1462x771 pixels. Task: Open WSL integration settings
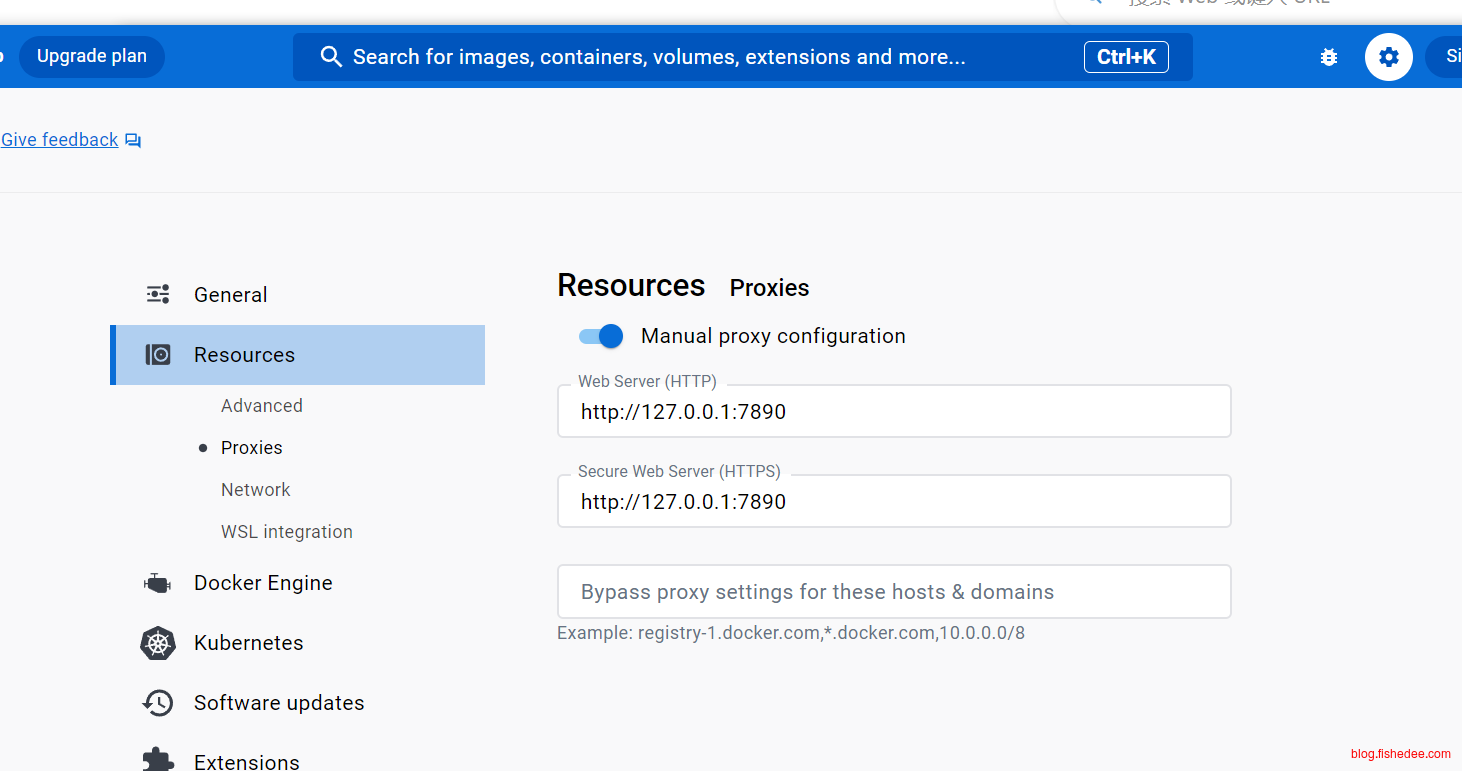point(286,532)
